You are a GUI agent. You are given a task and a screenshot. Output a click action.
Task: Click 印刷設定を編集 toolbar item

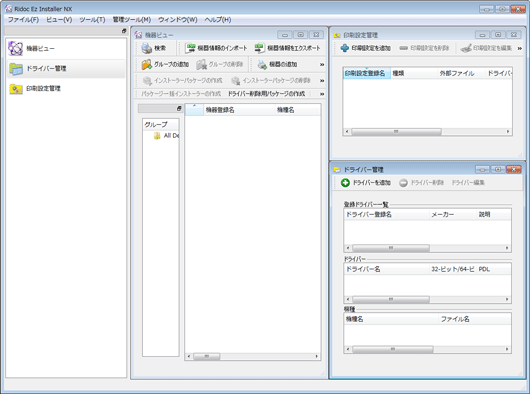click(x=486, y=48)
